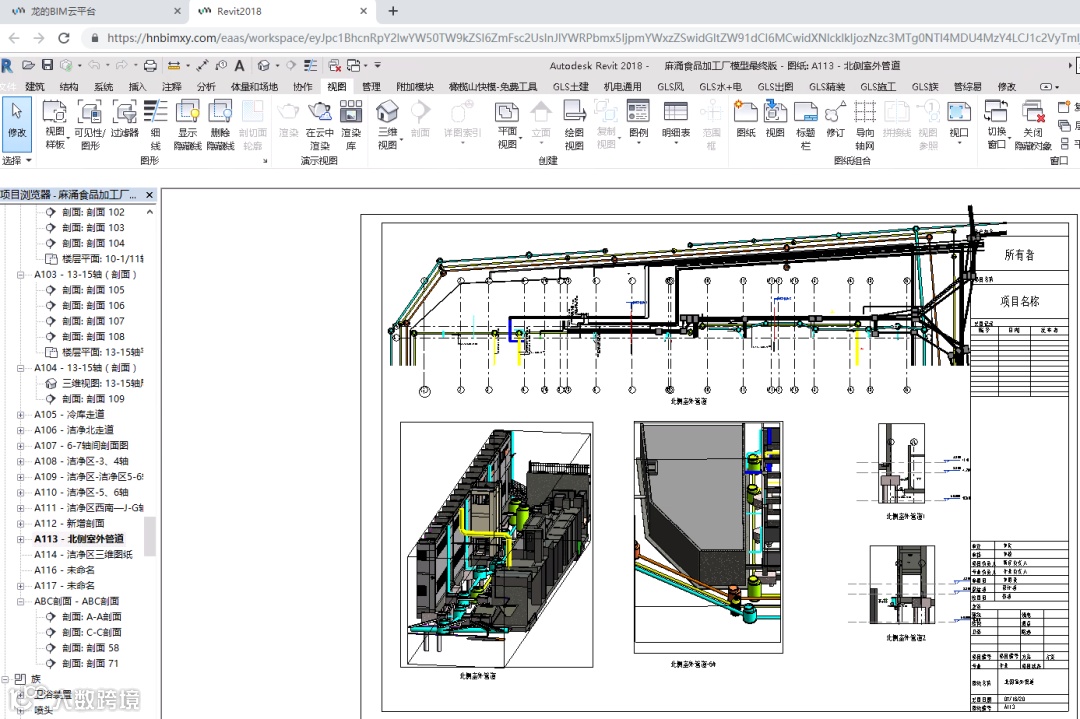Close the Project Browser panel
The image size is (1080, 719).
pyautogui.click(x=150, y=195)
